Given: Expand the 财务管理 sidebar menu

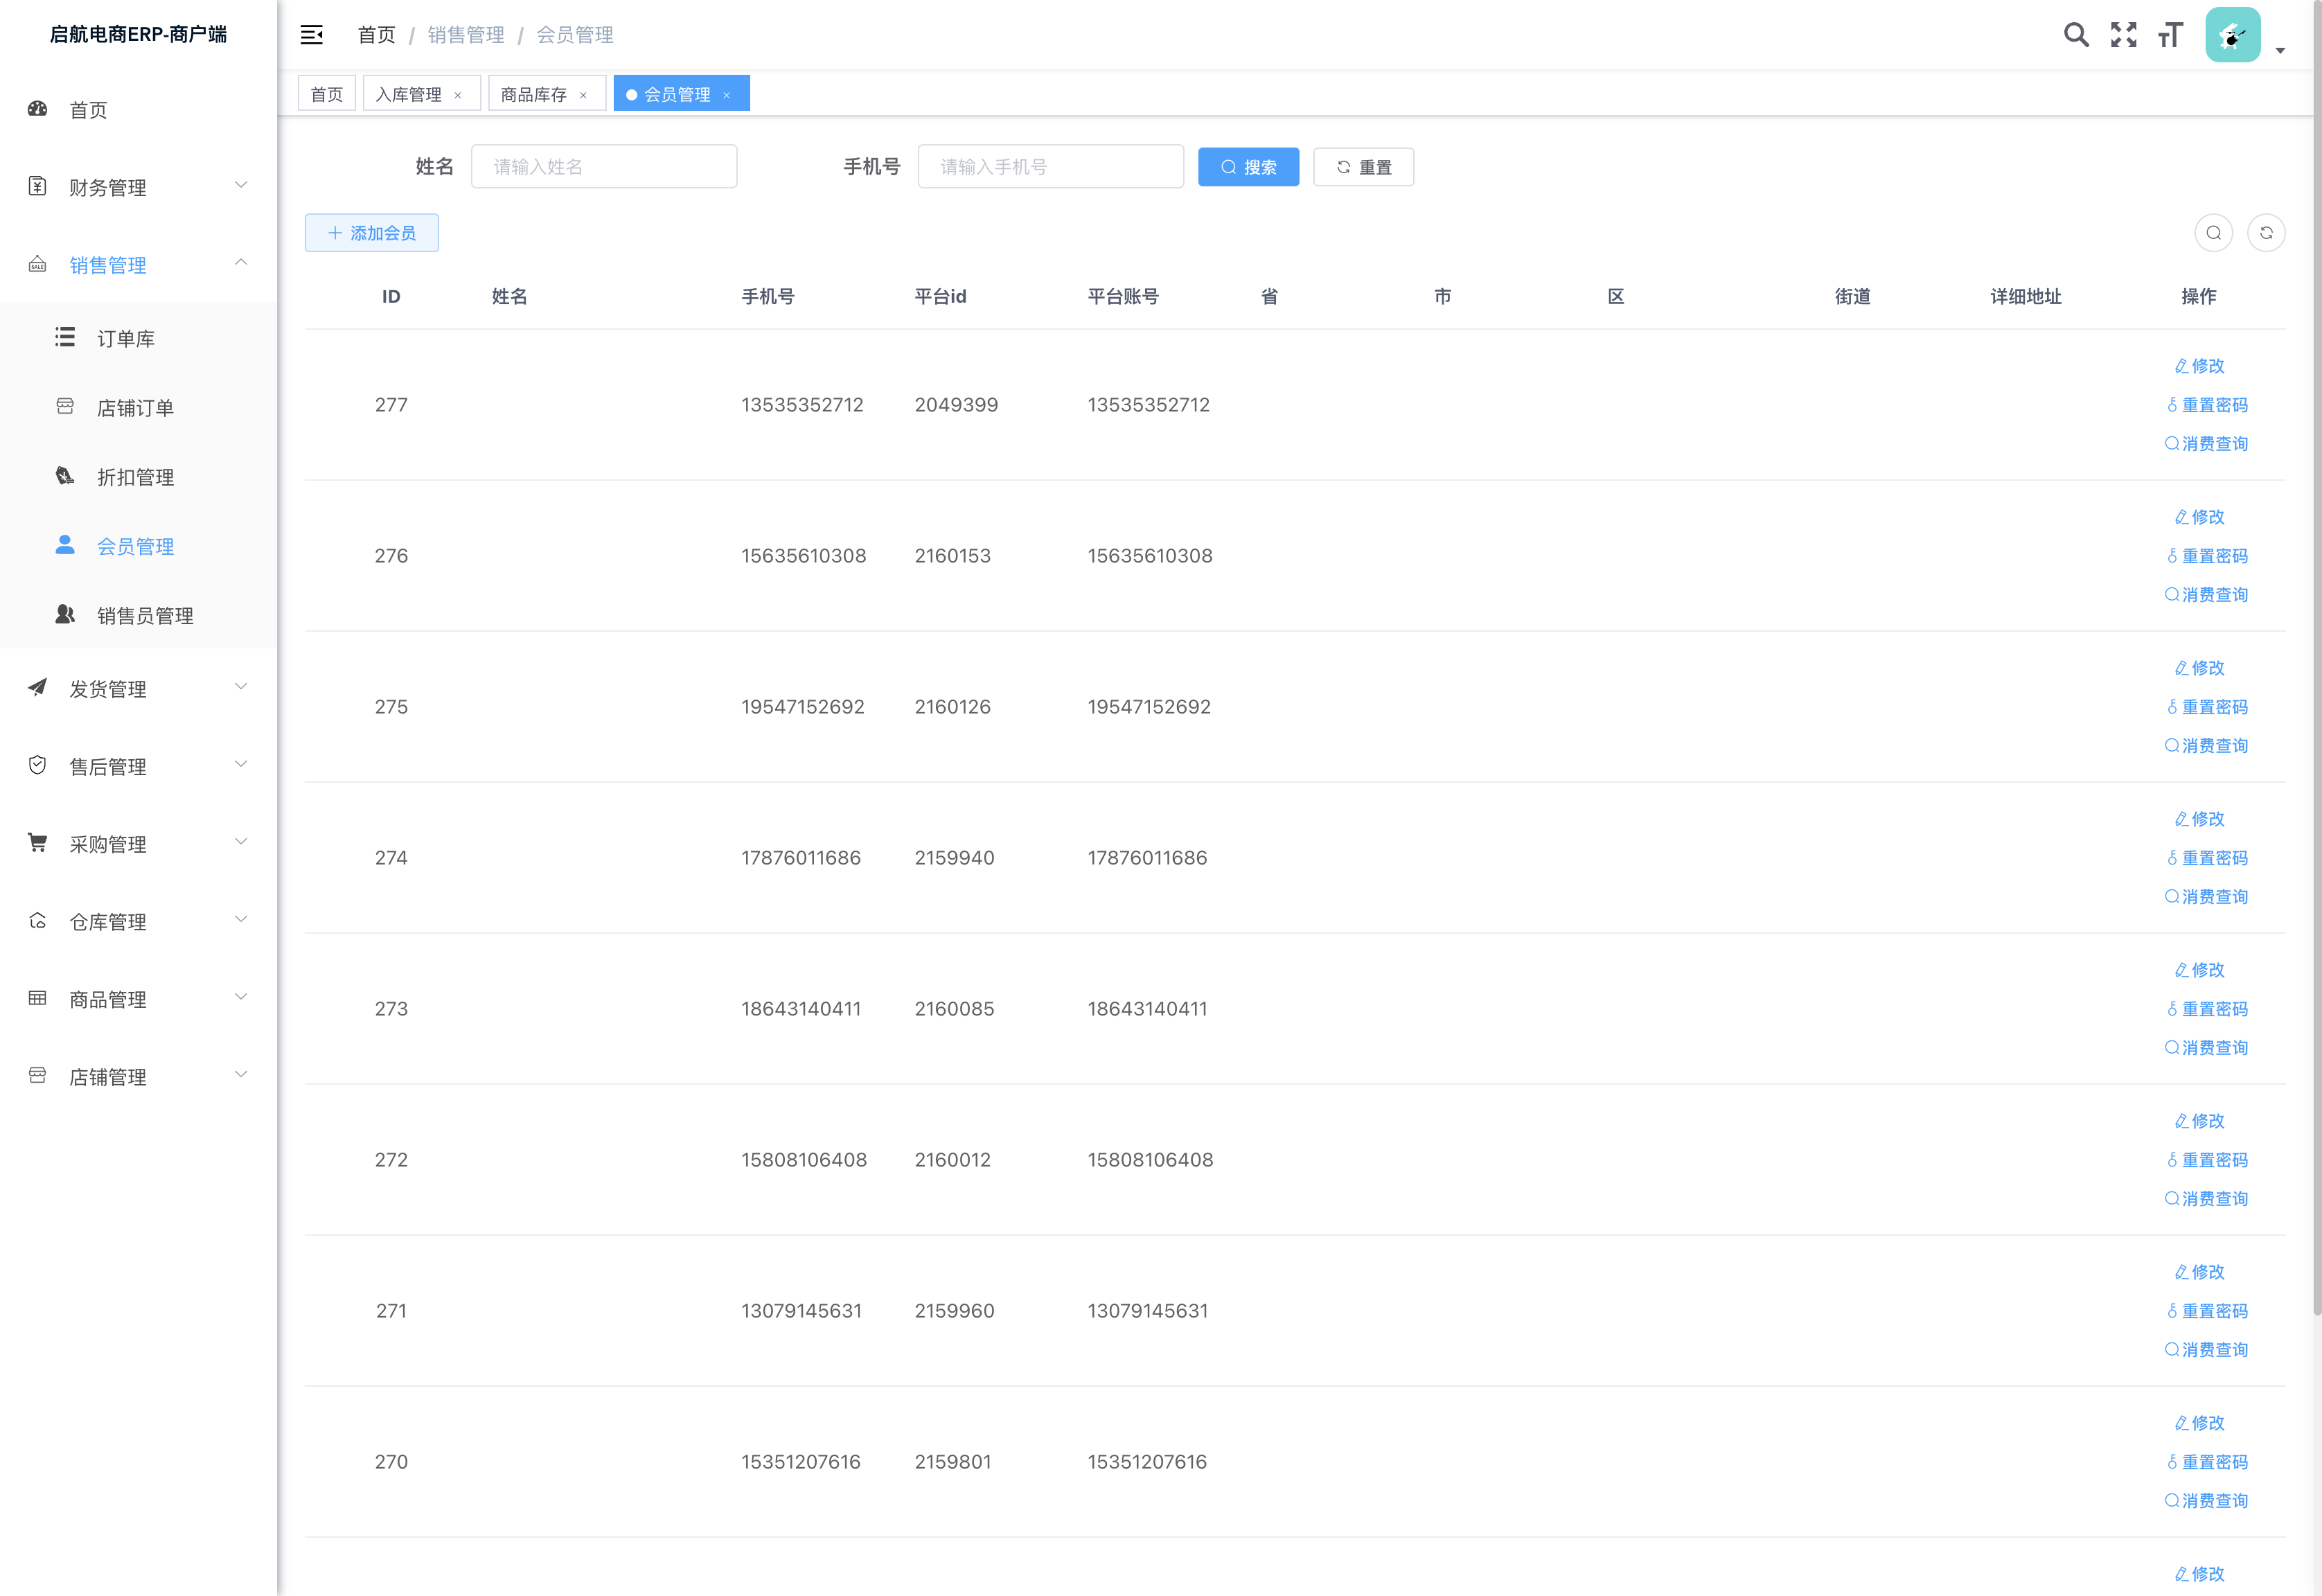Looking at the screenshot, I should (x=138, y=187).
